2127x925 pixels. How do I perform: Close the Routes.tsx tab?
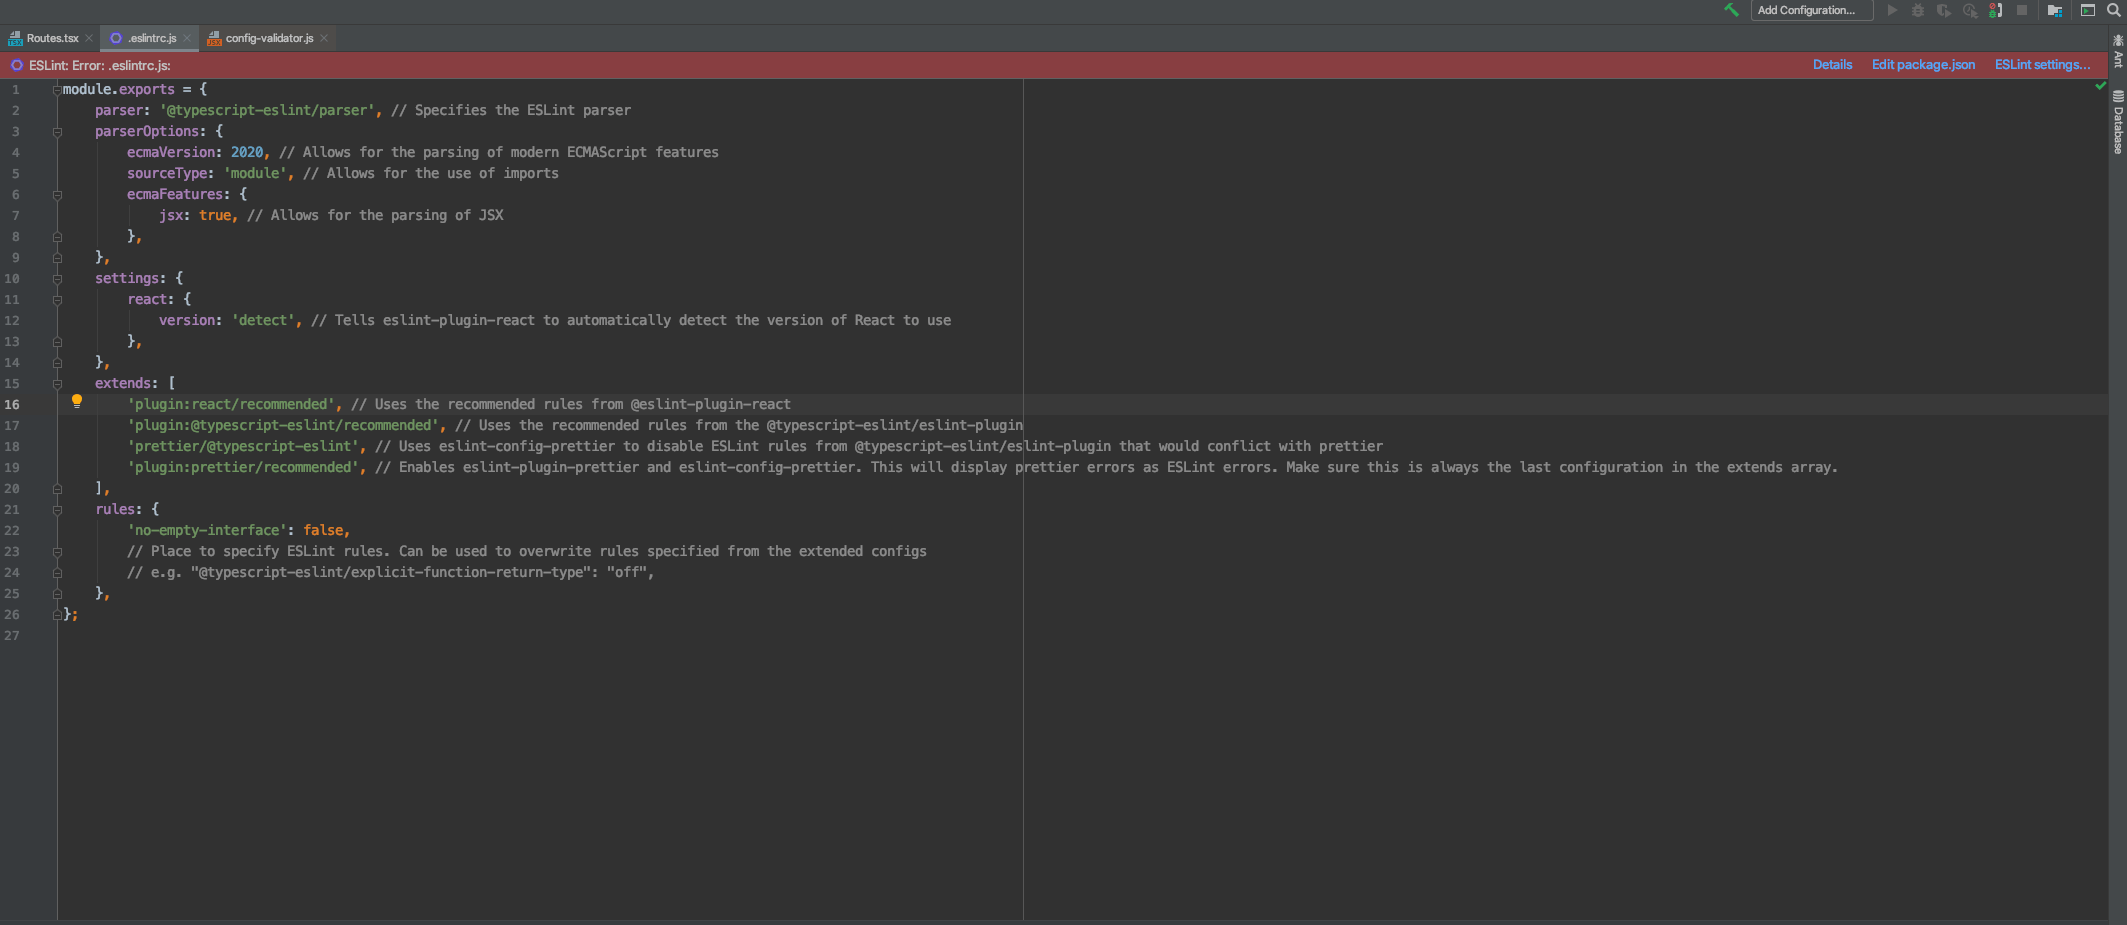point(89,38)
